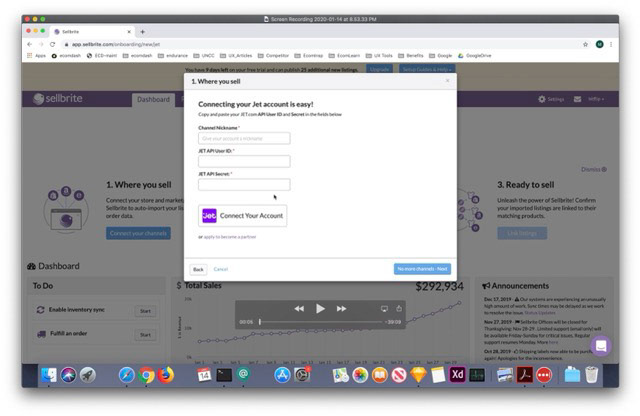Click the Upgrade button in trial banner

(379, 69)
